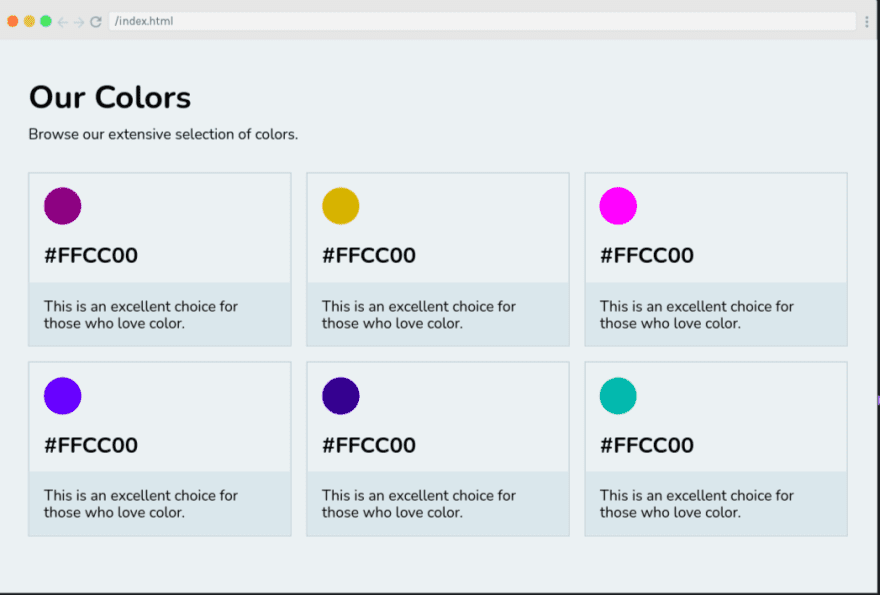Click the #FFCC00 title under yellow circle
This screenshot has height=595, width=880.
pyautogui.click(x=368, y=256)
